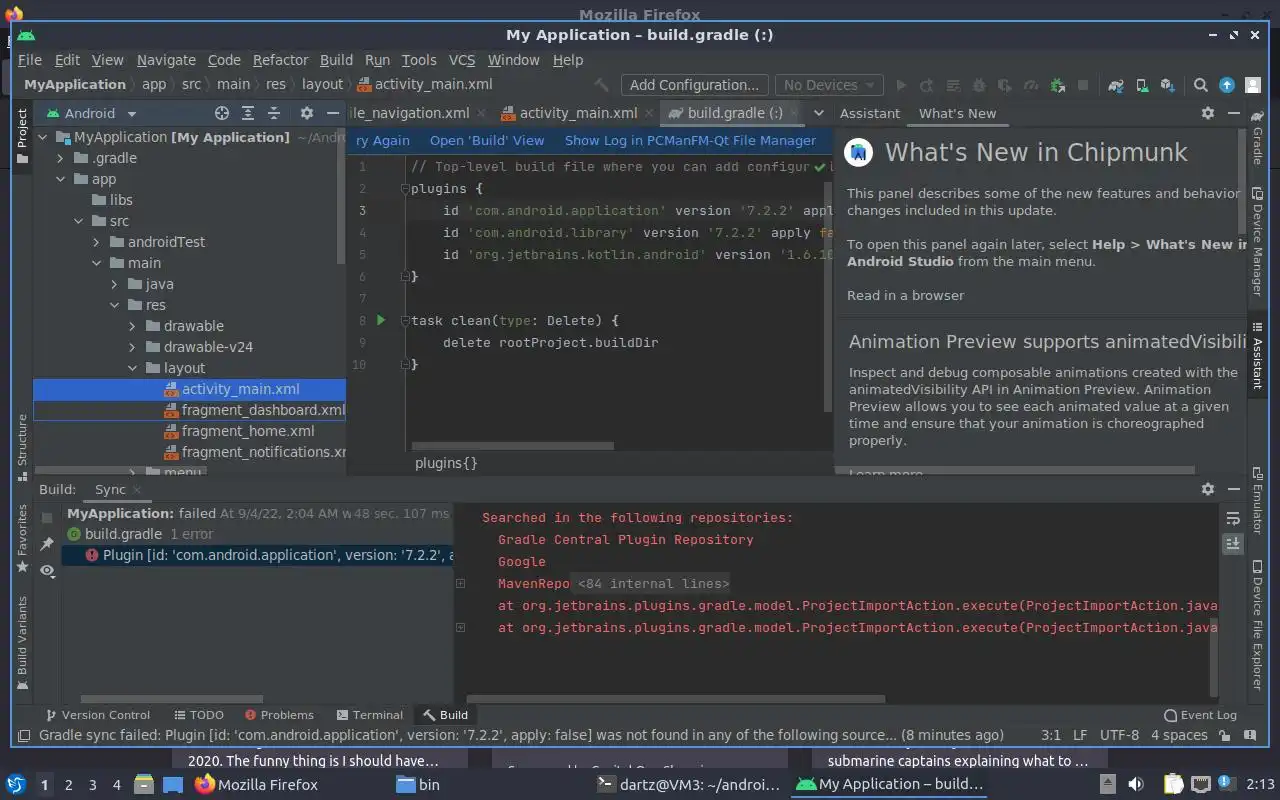Toggle the Project side tool window tab
The image size is (1280, 800).
tap(22, 135)
